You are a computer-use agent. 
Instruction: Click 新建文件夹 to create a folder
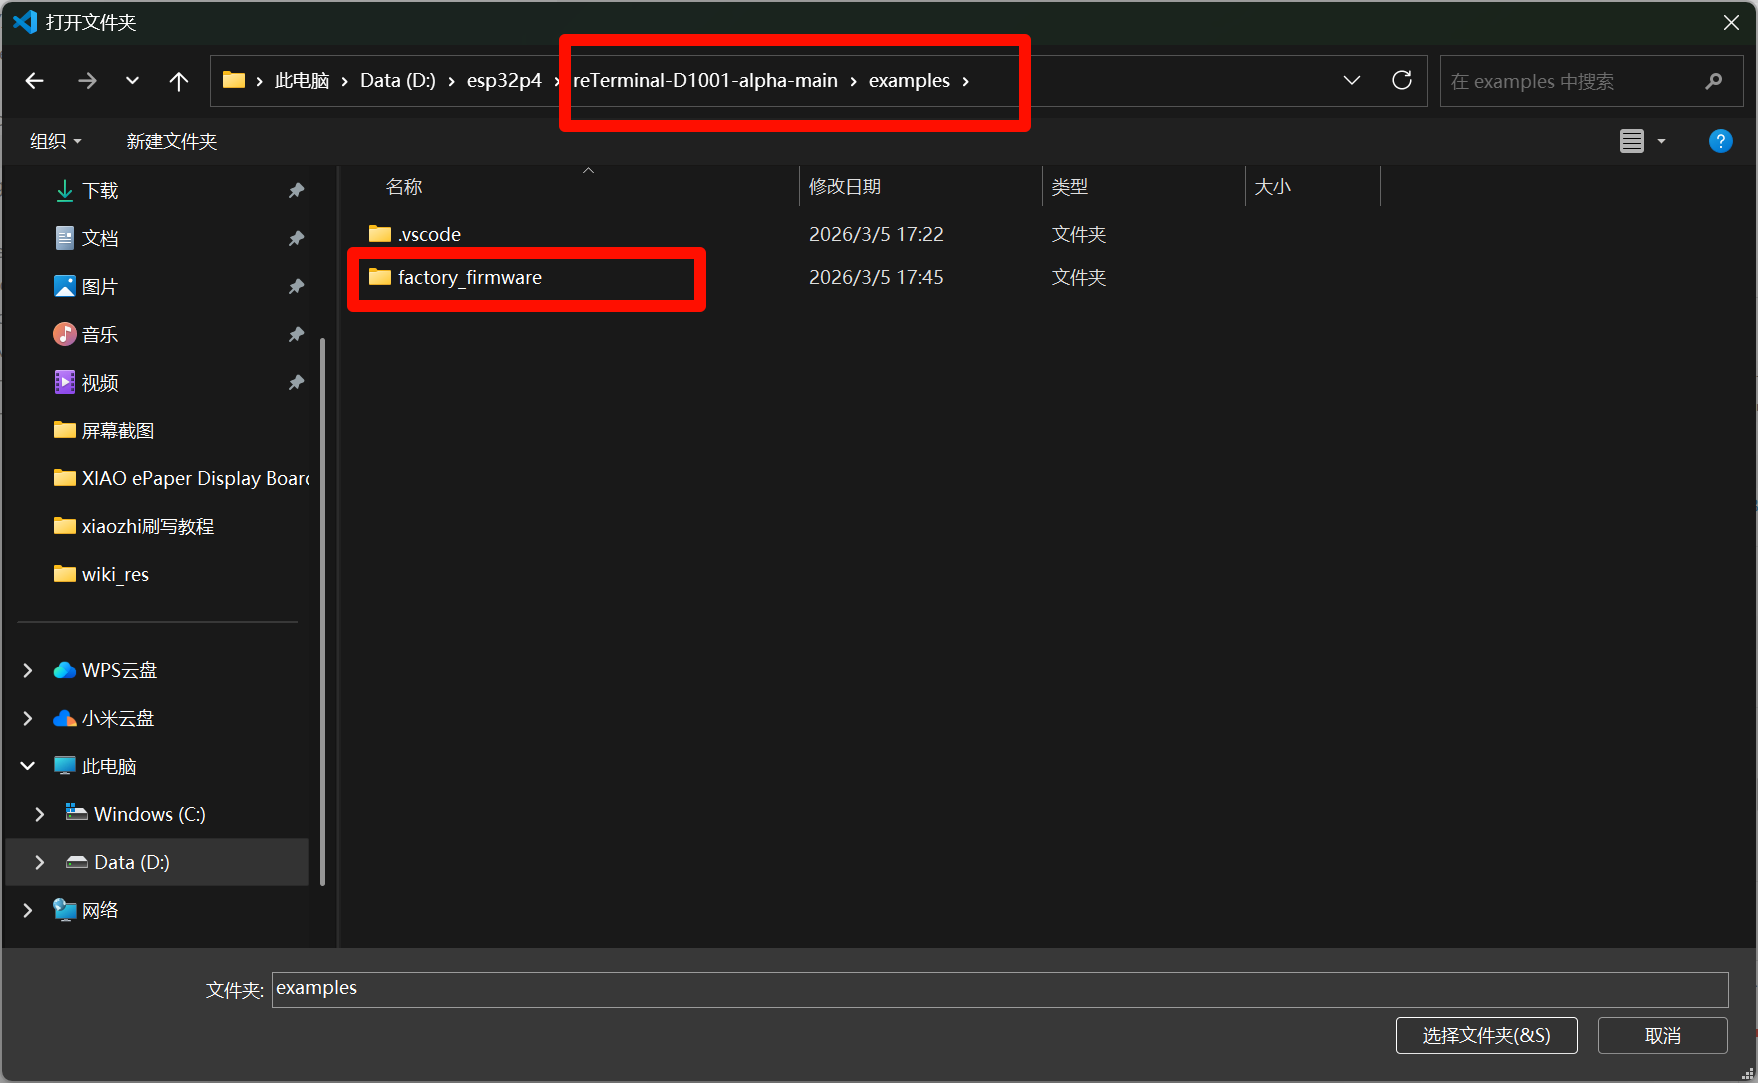pyautogui.click(x=171, y=141)
